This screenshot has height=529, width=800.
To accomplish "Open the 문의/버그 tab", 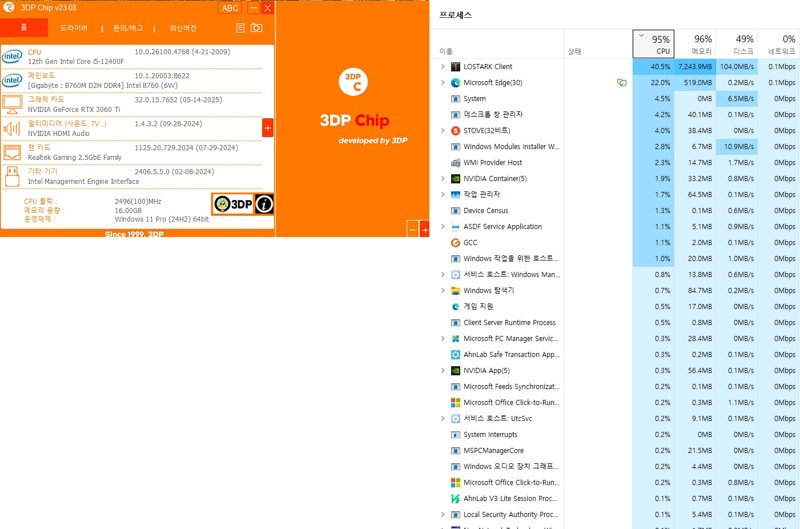I will tap(128, 28).
